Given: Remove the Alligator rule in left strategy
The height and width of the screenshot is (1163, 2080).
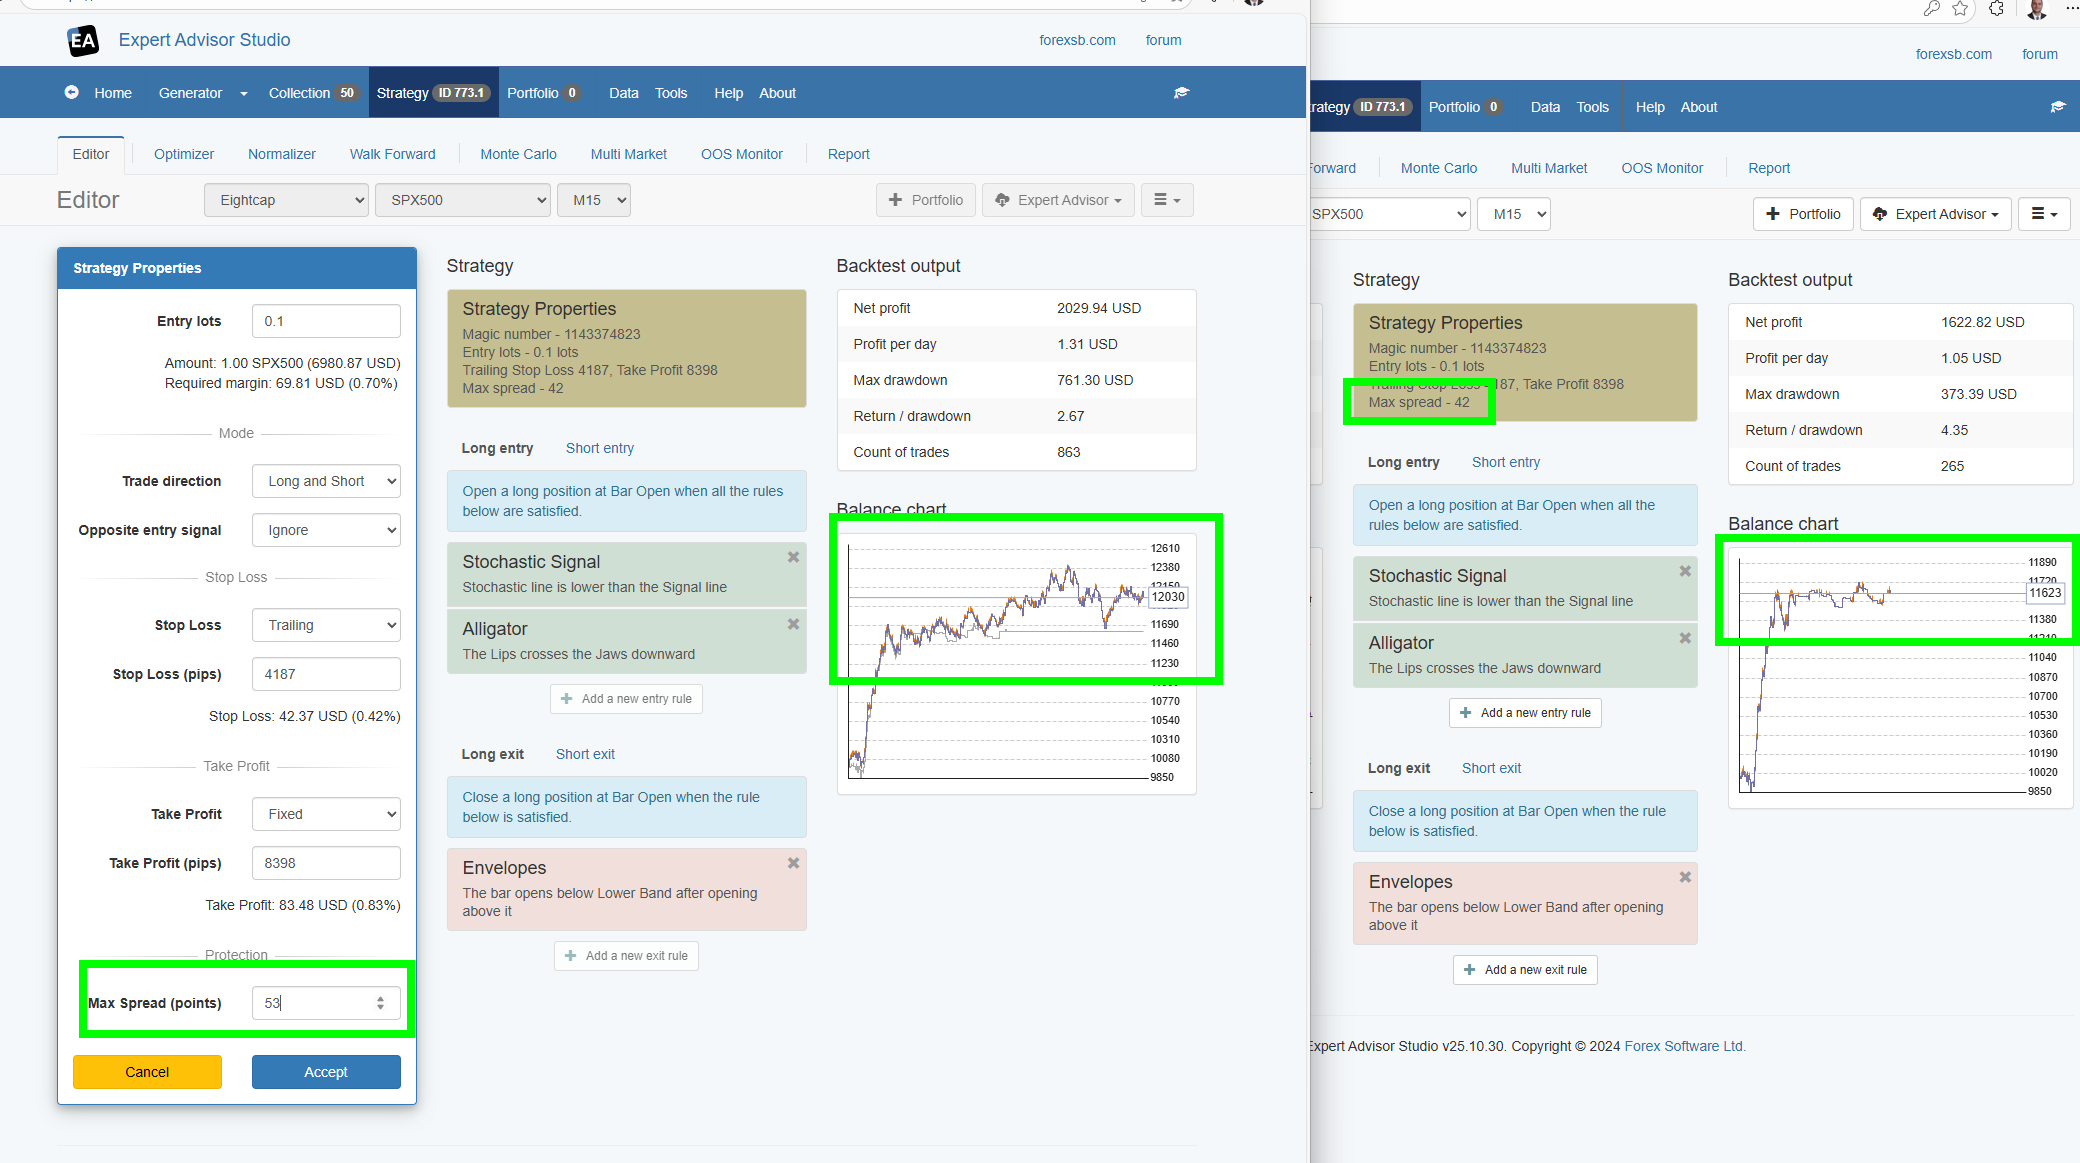Looking at the screenshot, I should [793, 625].
